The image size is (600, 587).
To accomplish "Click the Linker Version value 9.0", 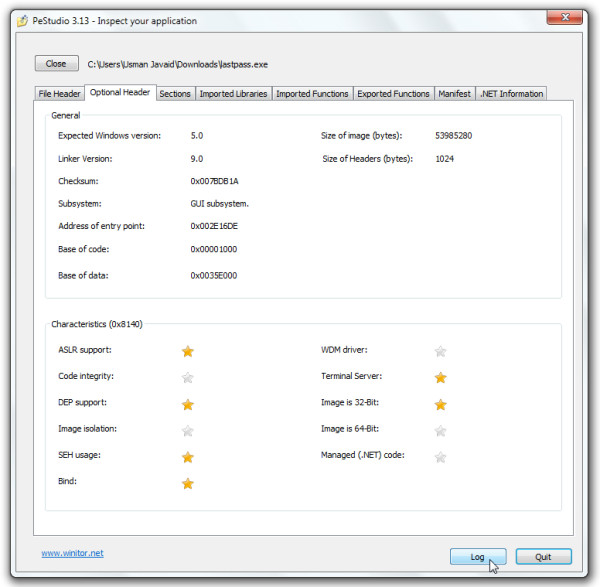I will pos(197,159).
